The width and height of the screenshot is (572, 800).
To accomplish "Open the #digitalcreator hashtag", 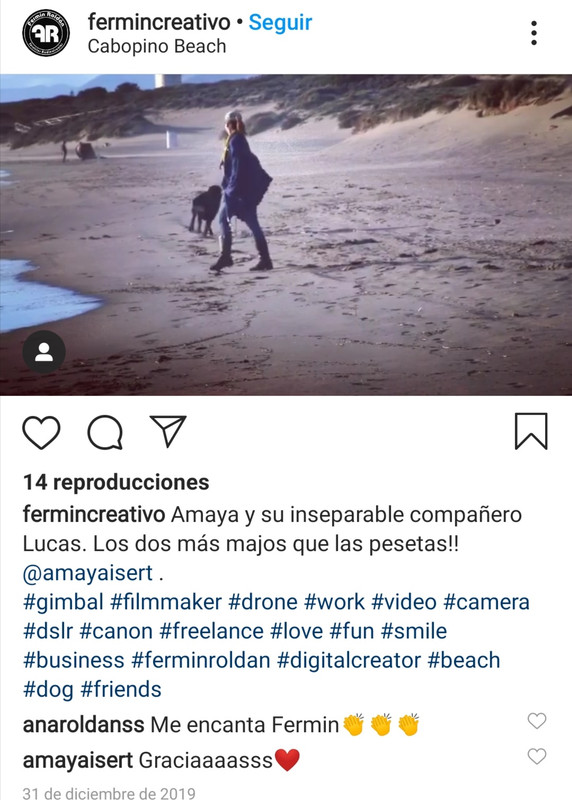I will 349,660.
